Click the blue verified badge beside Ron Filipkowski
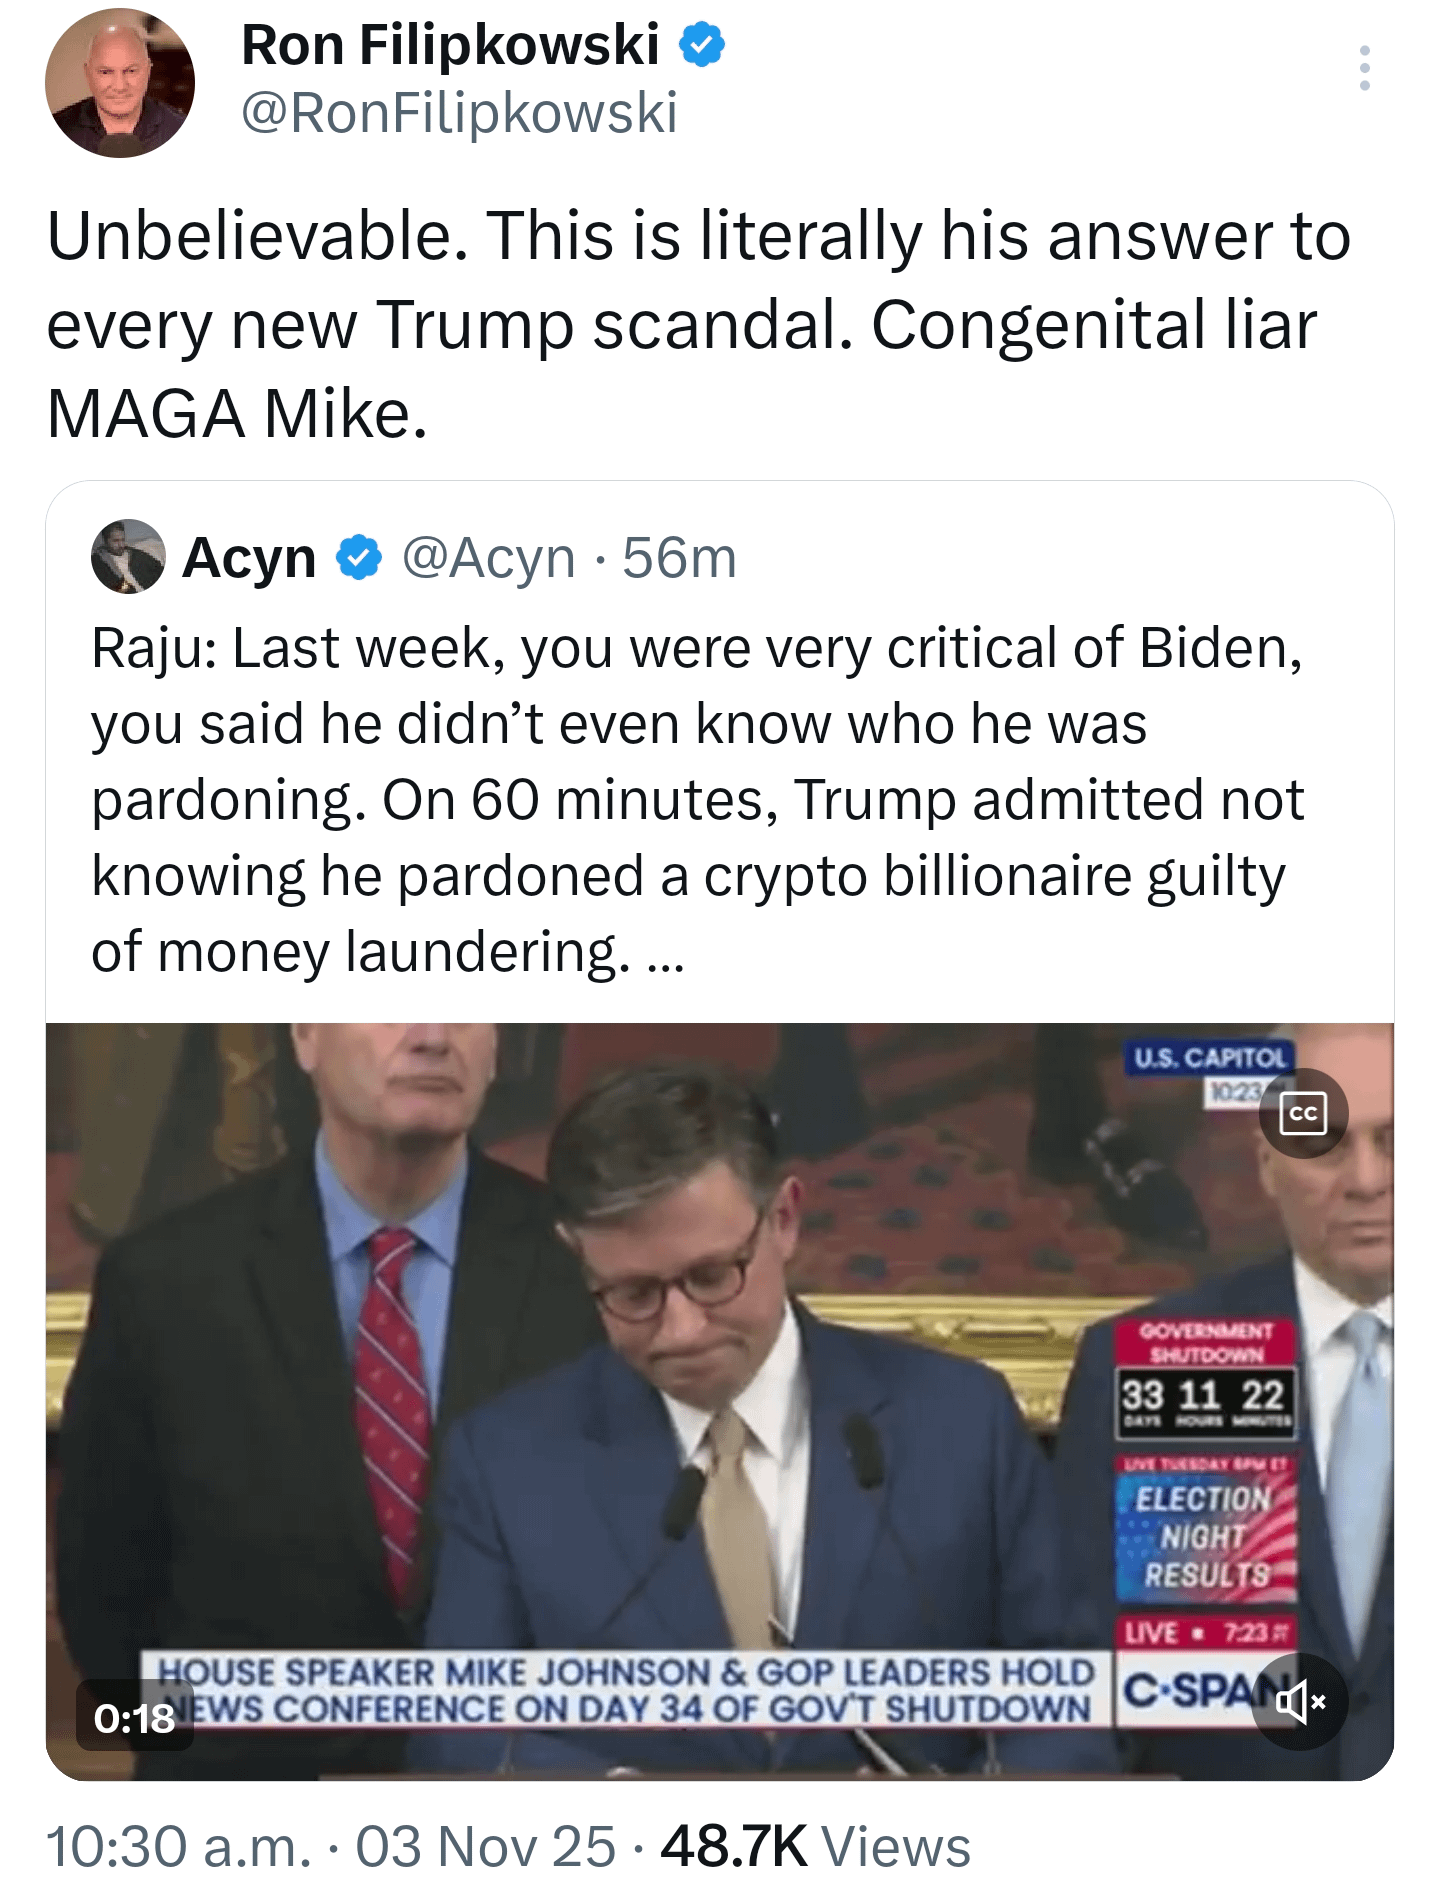 702,45
